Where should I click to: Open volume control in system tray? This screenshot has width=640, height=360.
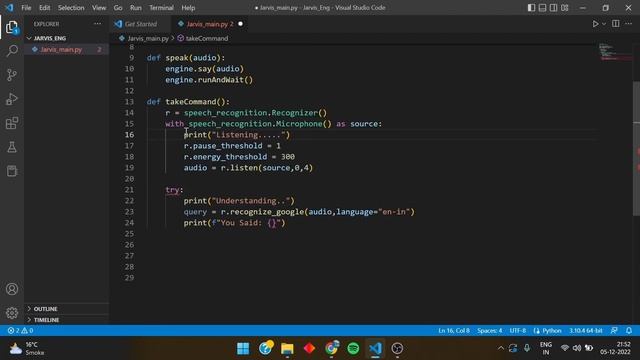[577, 348]
